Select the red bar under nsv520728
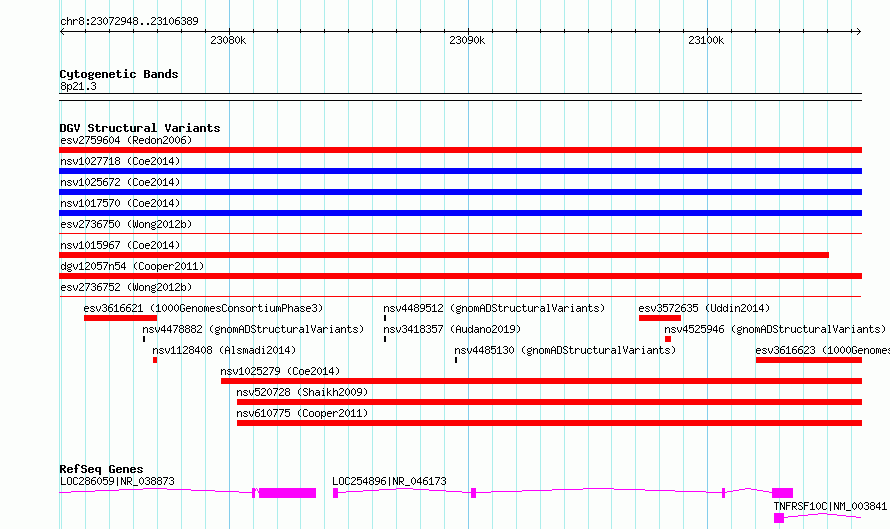The image size is (890, 529). (x=549, y=402)
